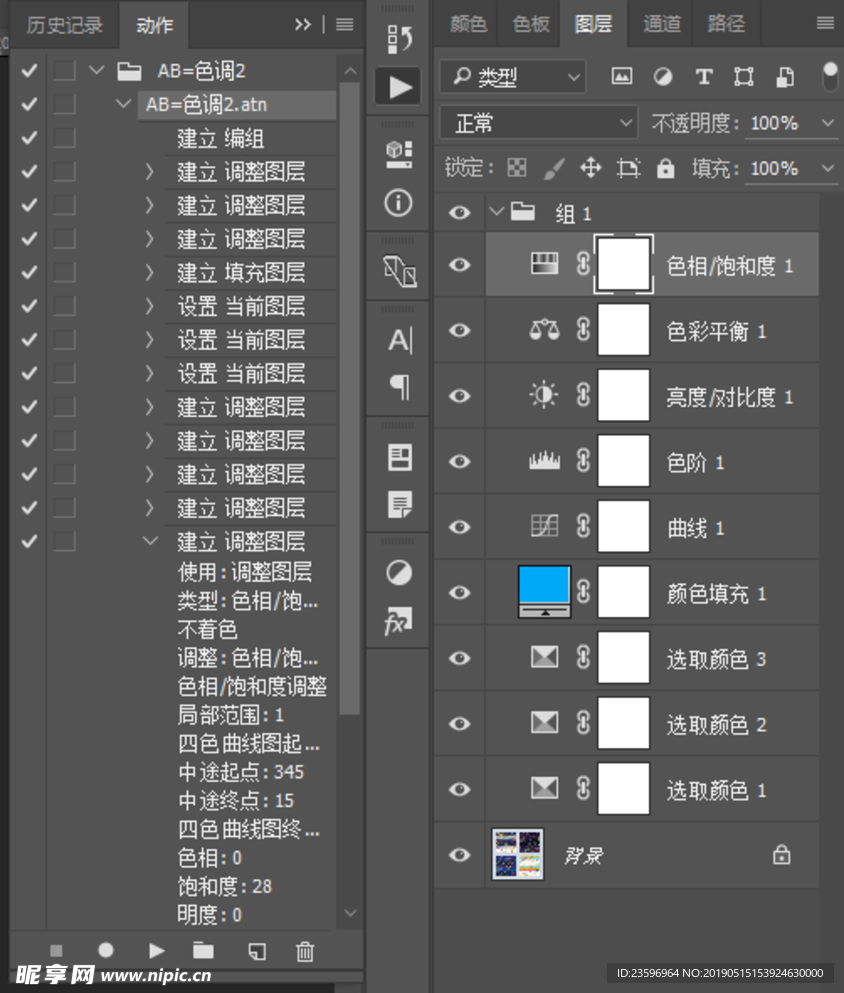
Task: Open the Layers panel menu
Action: [x=827, y=24]
